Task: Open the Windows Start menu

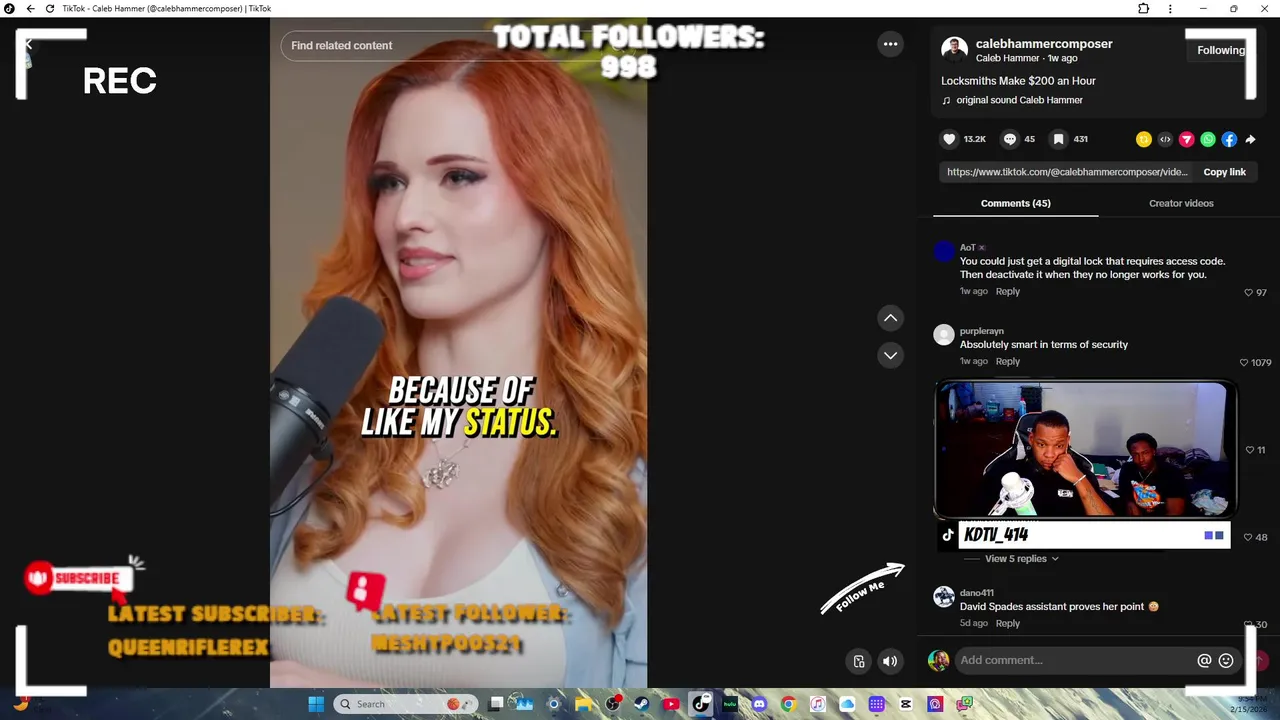Action: (316, 704)
